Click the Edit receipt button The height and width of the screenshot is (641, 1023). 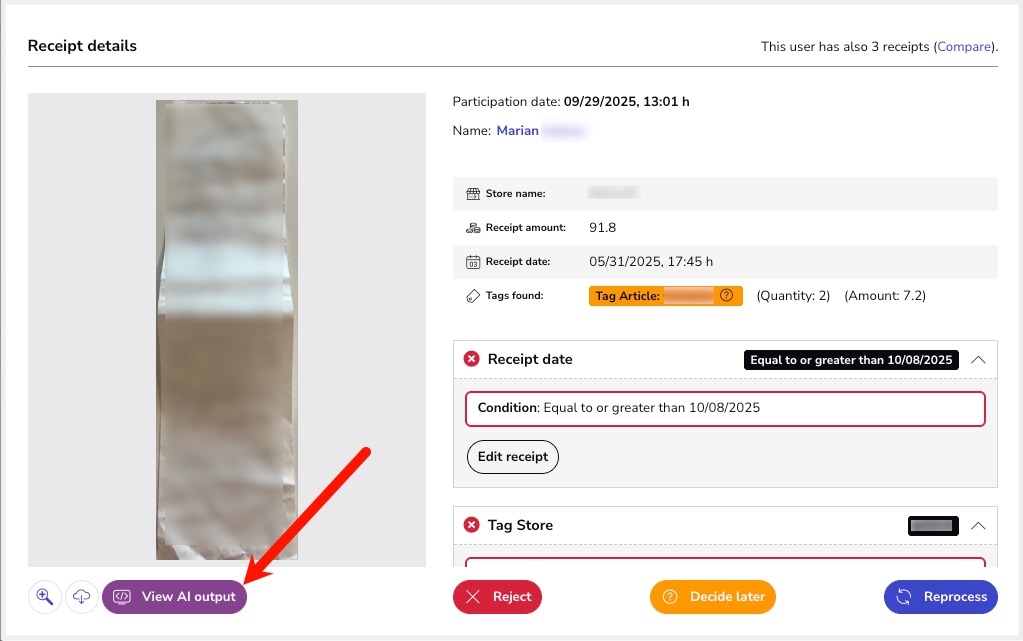[513, 457]
